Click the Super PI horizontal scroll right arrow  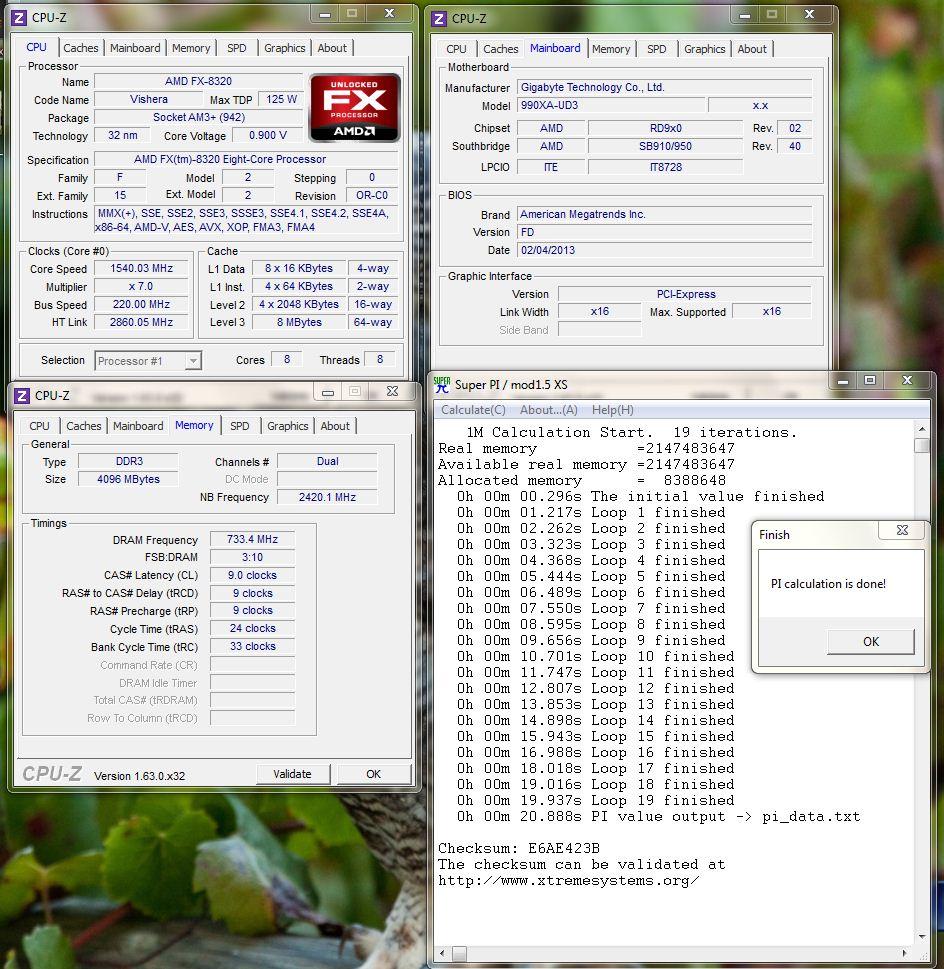904,954
